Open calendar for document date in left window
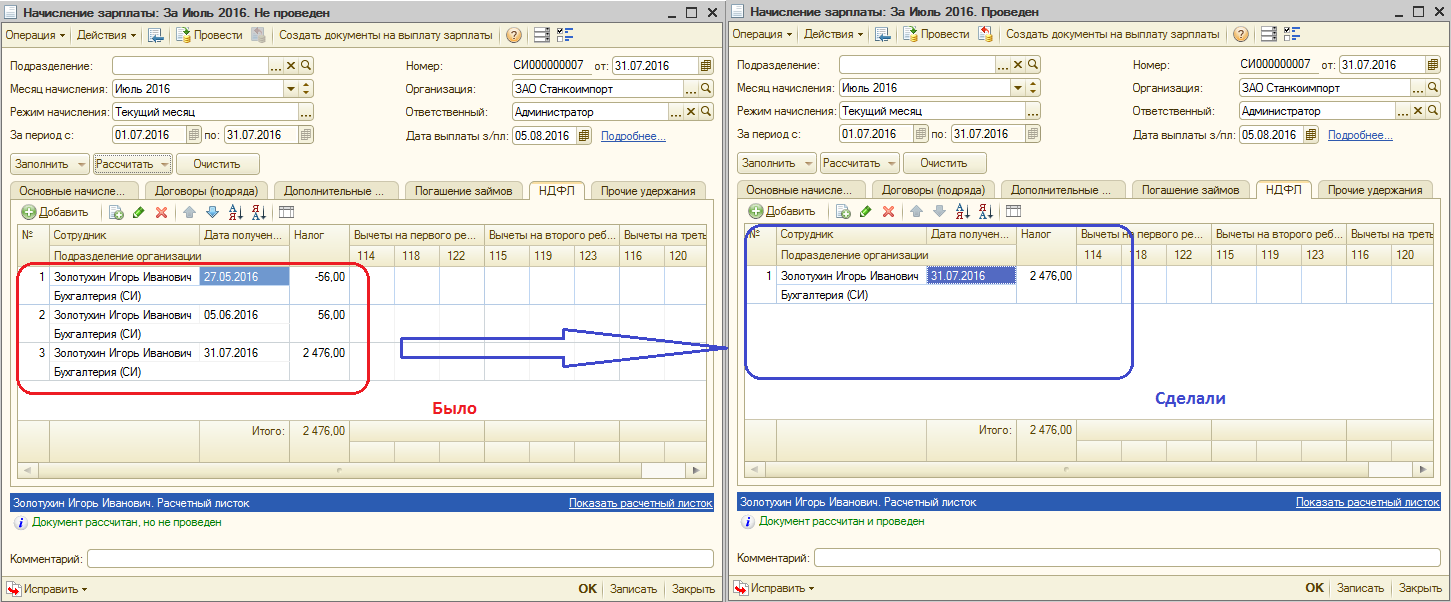This screenshot has height=602, width=1451. [x=706, y=66]
